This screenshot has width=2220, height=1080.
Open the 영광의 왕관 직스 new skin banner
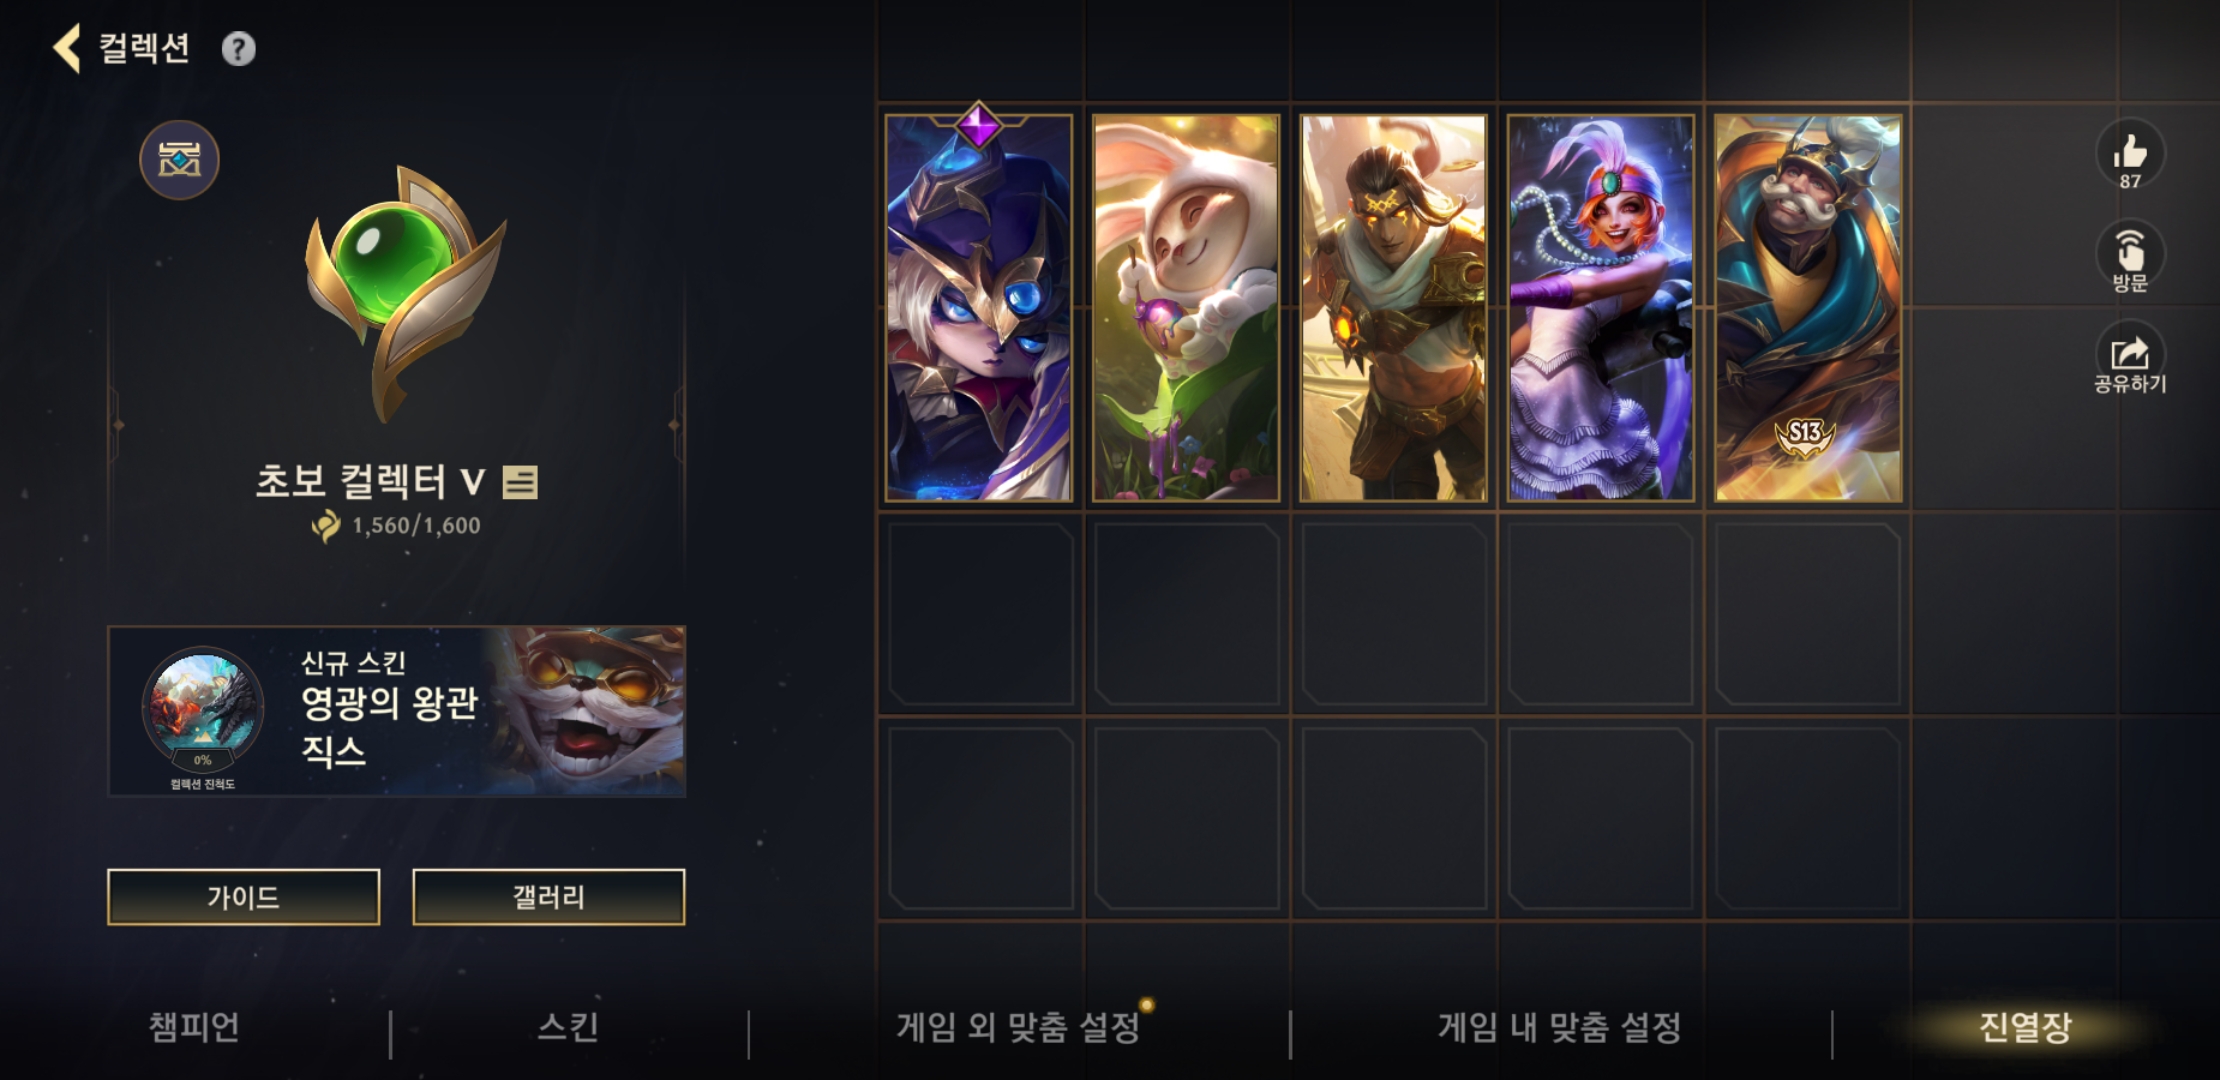[x=397, y=711]
